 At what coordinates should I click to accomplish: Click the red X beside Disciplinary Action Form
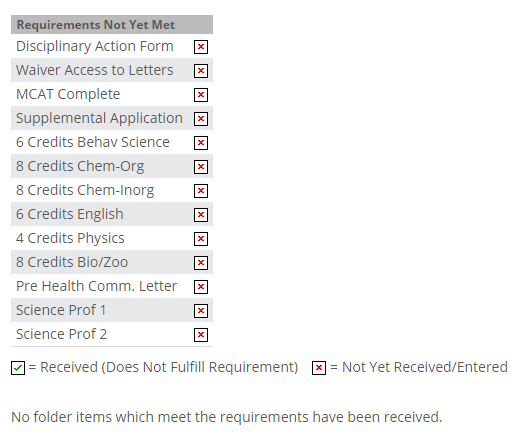(201, 47)
